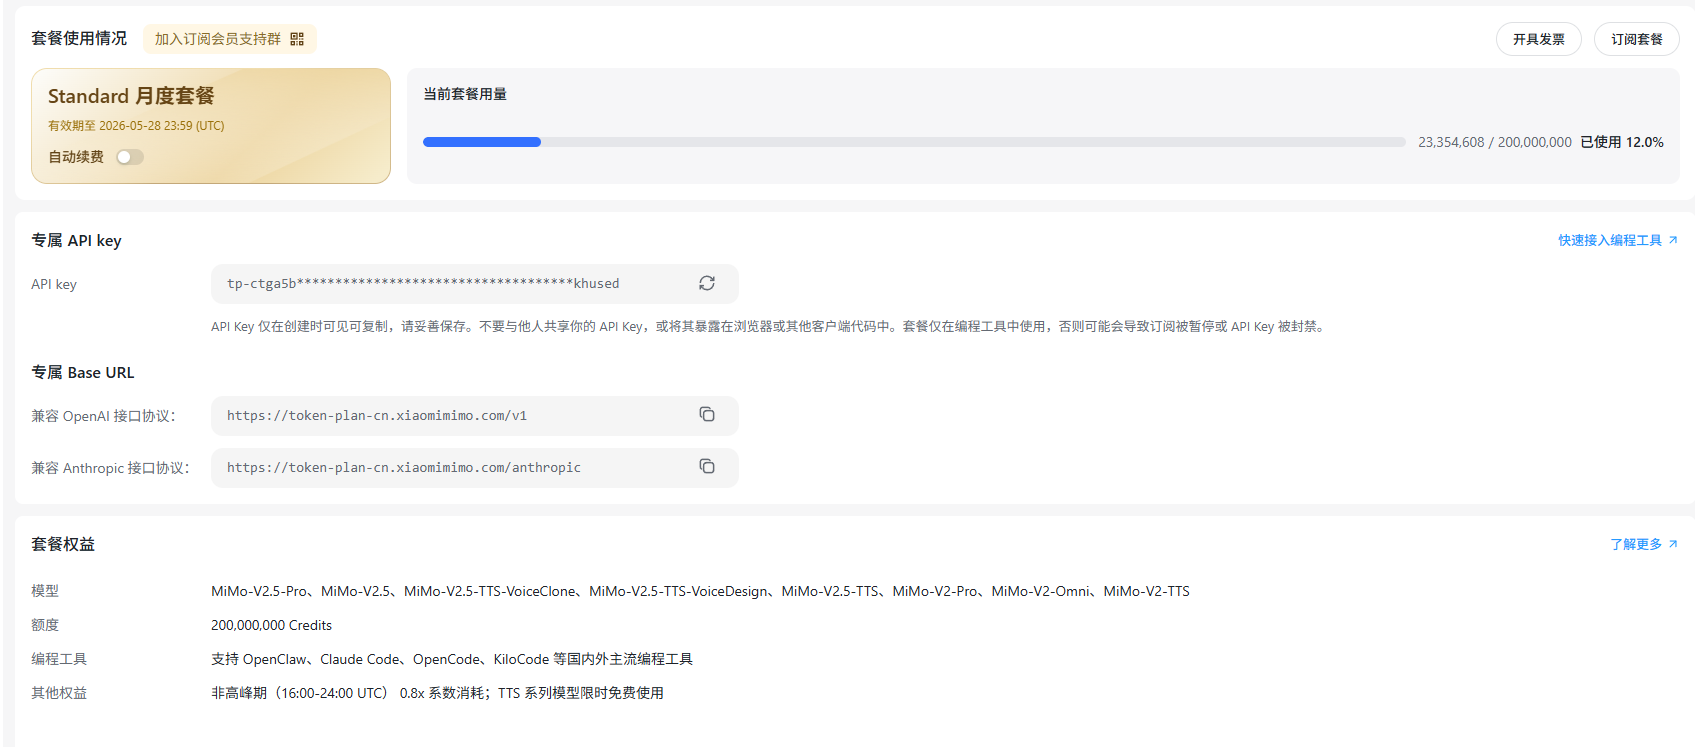The image size is (1695, 747).
Task: Join via 加入订阅会员支持群 label
Action: click(x=218, y=39)
